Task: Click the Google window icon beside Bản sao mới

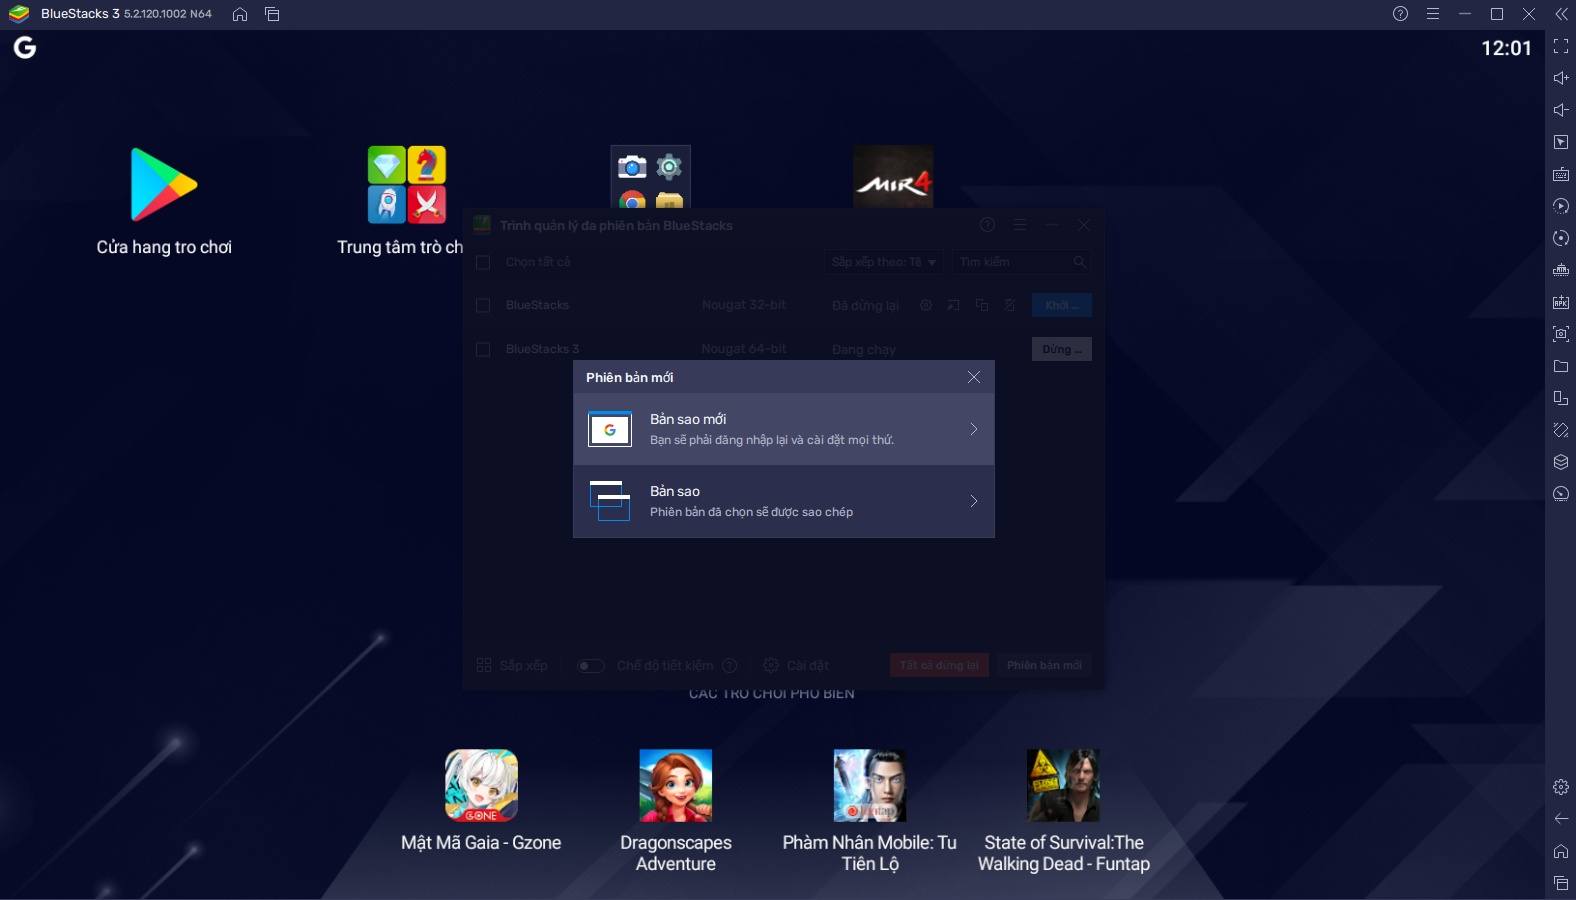Action: tap(610, 429)
